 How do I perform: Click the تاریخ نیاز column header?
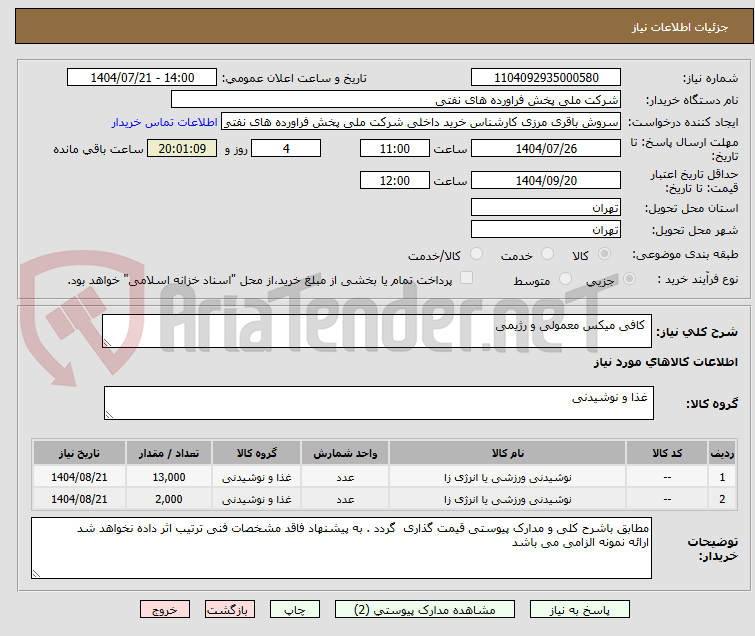point(79,453)
